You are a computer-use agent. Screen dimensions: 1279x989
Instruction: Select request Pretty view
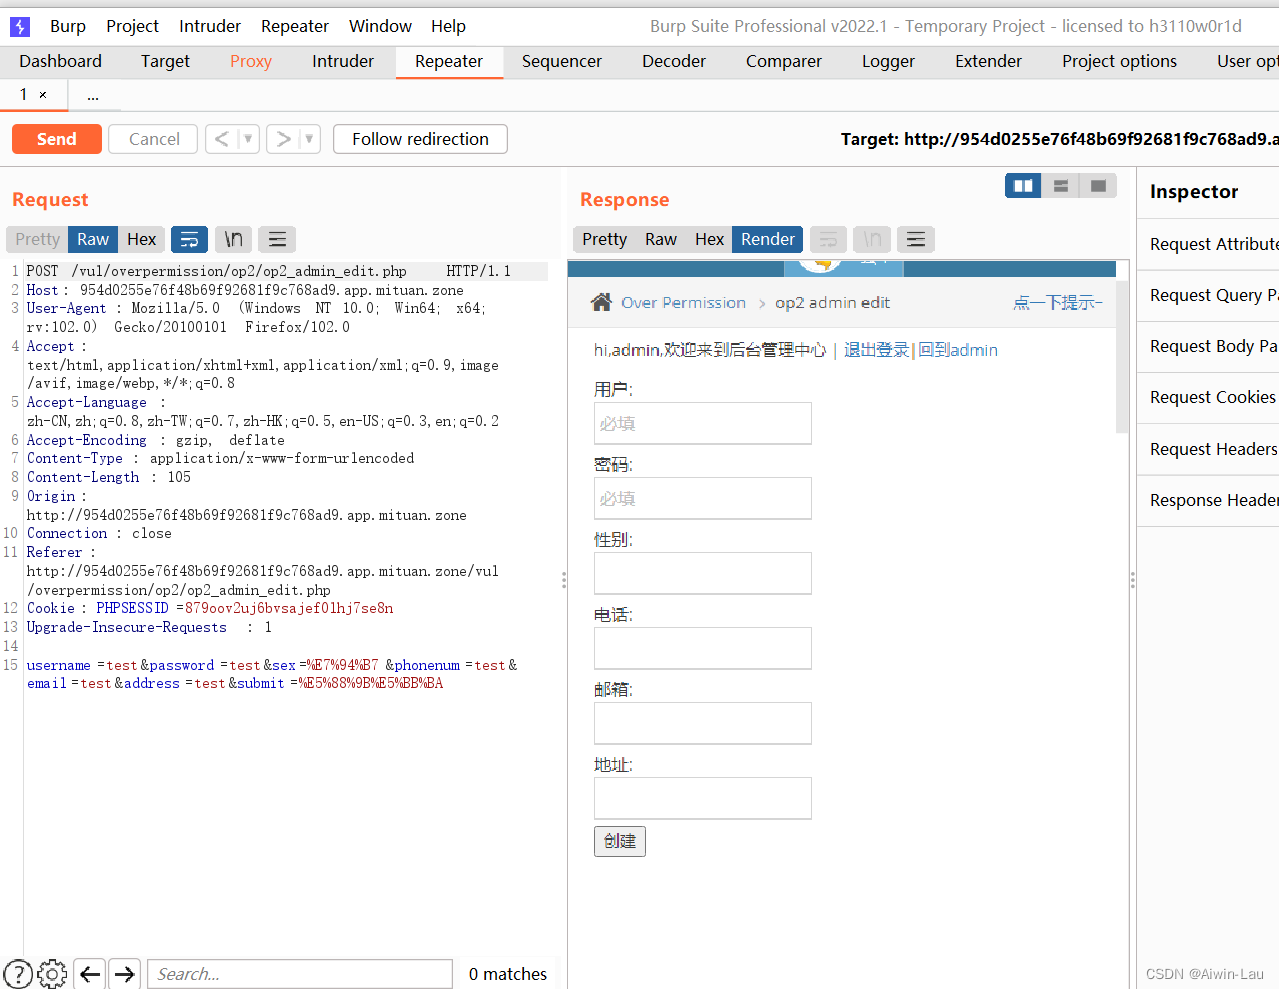[37, 239]
